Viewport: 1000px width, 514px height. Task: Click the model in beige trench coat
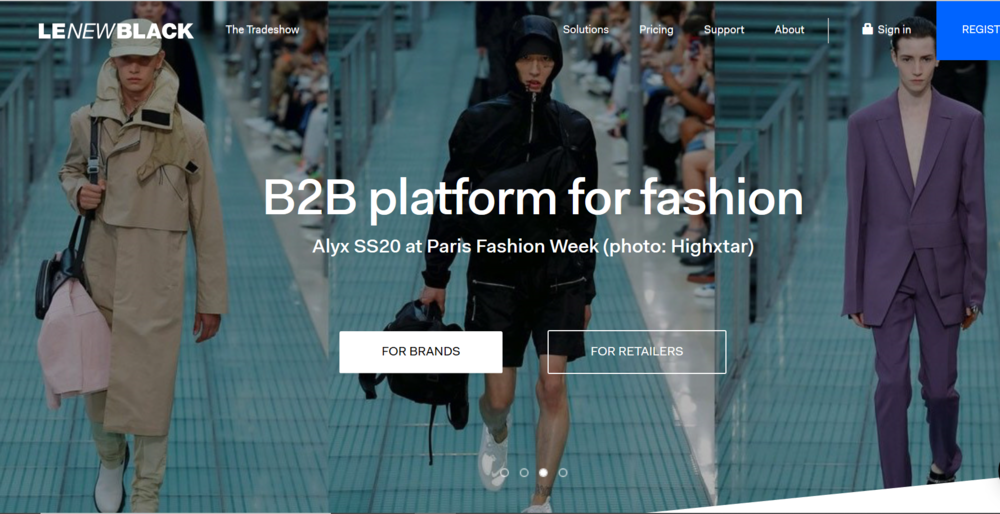point(137,255)
